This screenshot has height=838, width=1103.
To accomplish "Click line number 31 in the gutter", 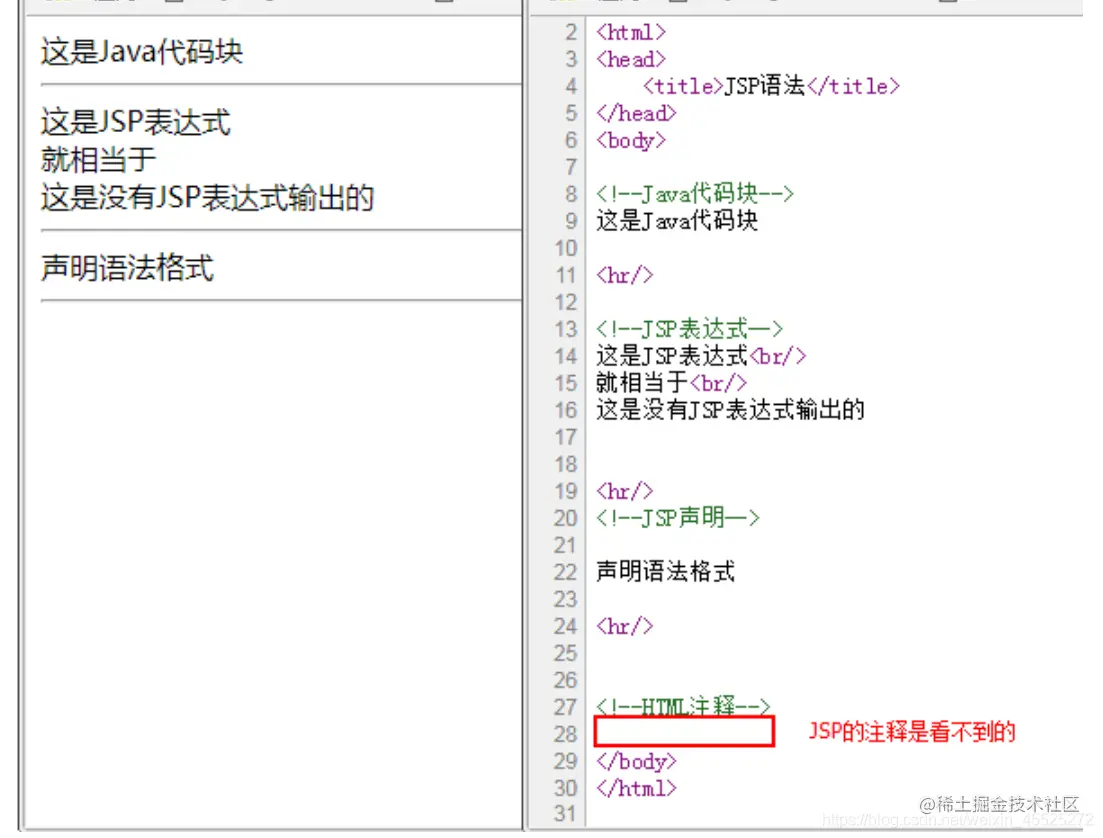I will pyautogui.click(x=566, y=814).
